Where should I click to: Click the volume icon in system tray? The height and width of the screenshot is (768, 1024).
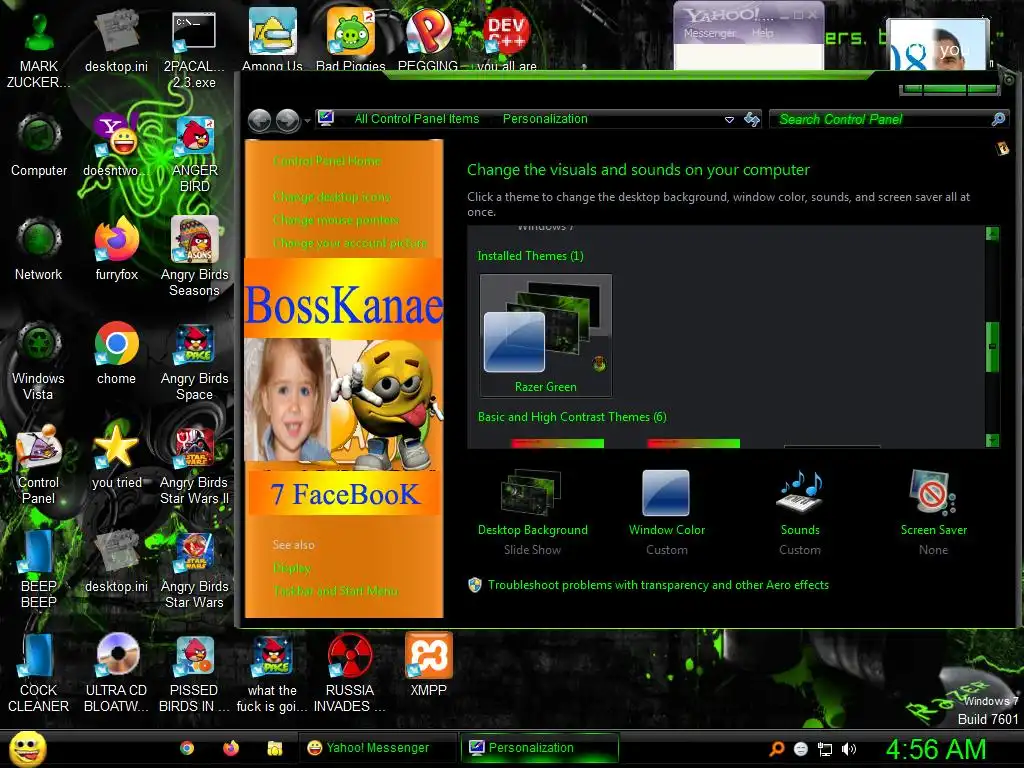coord(848,749)
